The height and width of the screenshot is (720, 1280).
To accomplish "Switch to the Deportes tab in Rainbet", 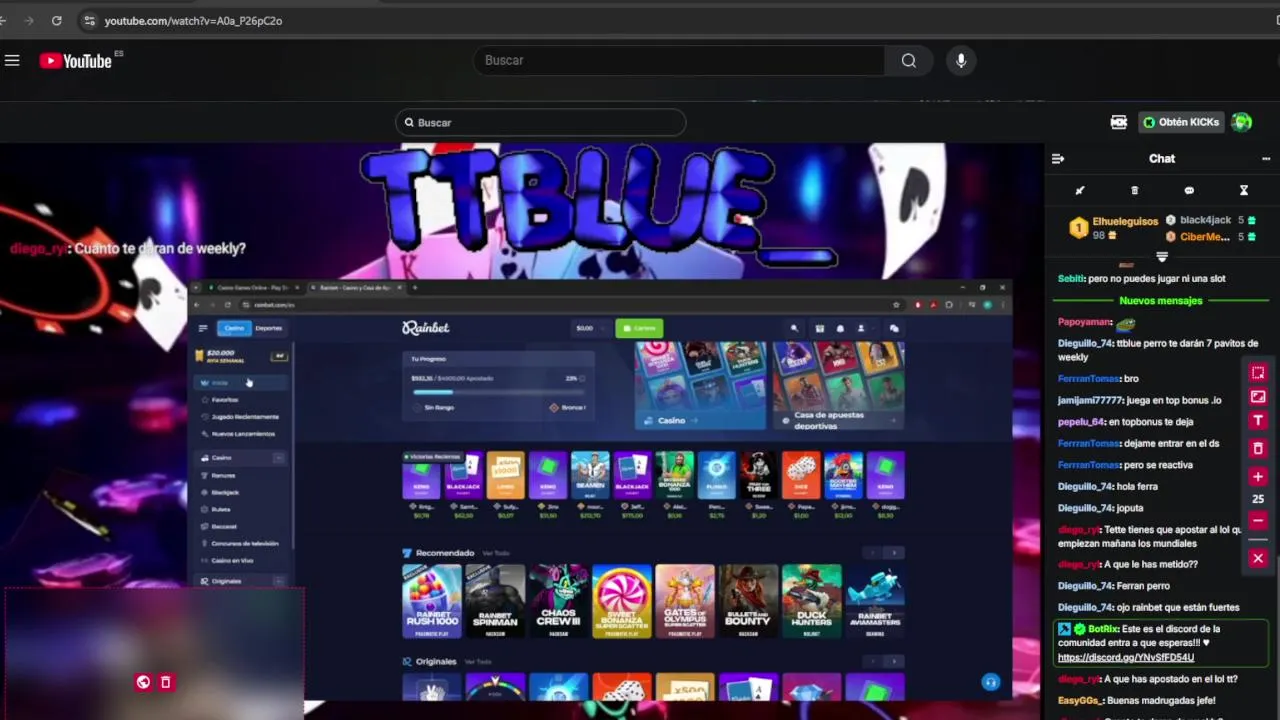I will pos(268,328).
